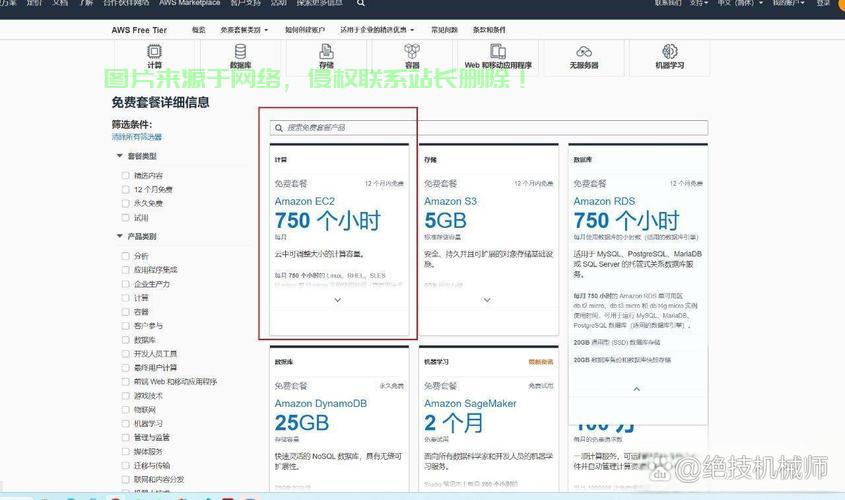Viewport: 845px width, 500px height.
Task: Open the Amazon EC2 link
Action: point(304,202)
